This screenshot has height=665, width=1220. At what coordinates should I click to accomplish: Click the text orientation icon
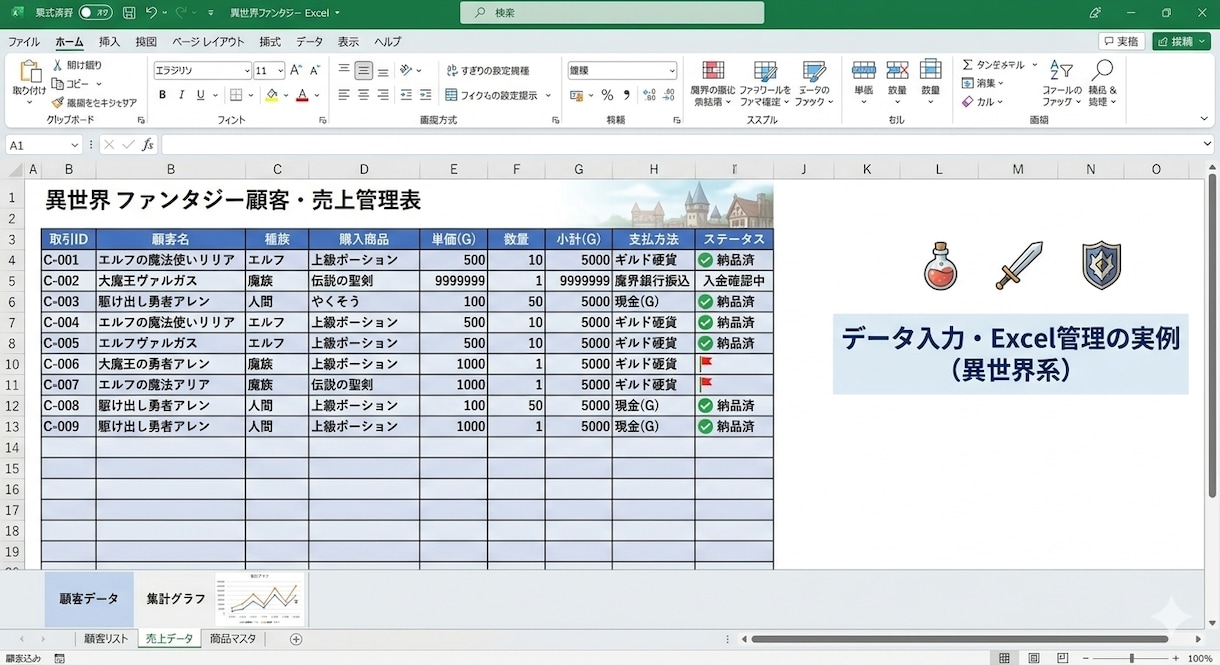(407, 71)
